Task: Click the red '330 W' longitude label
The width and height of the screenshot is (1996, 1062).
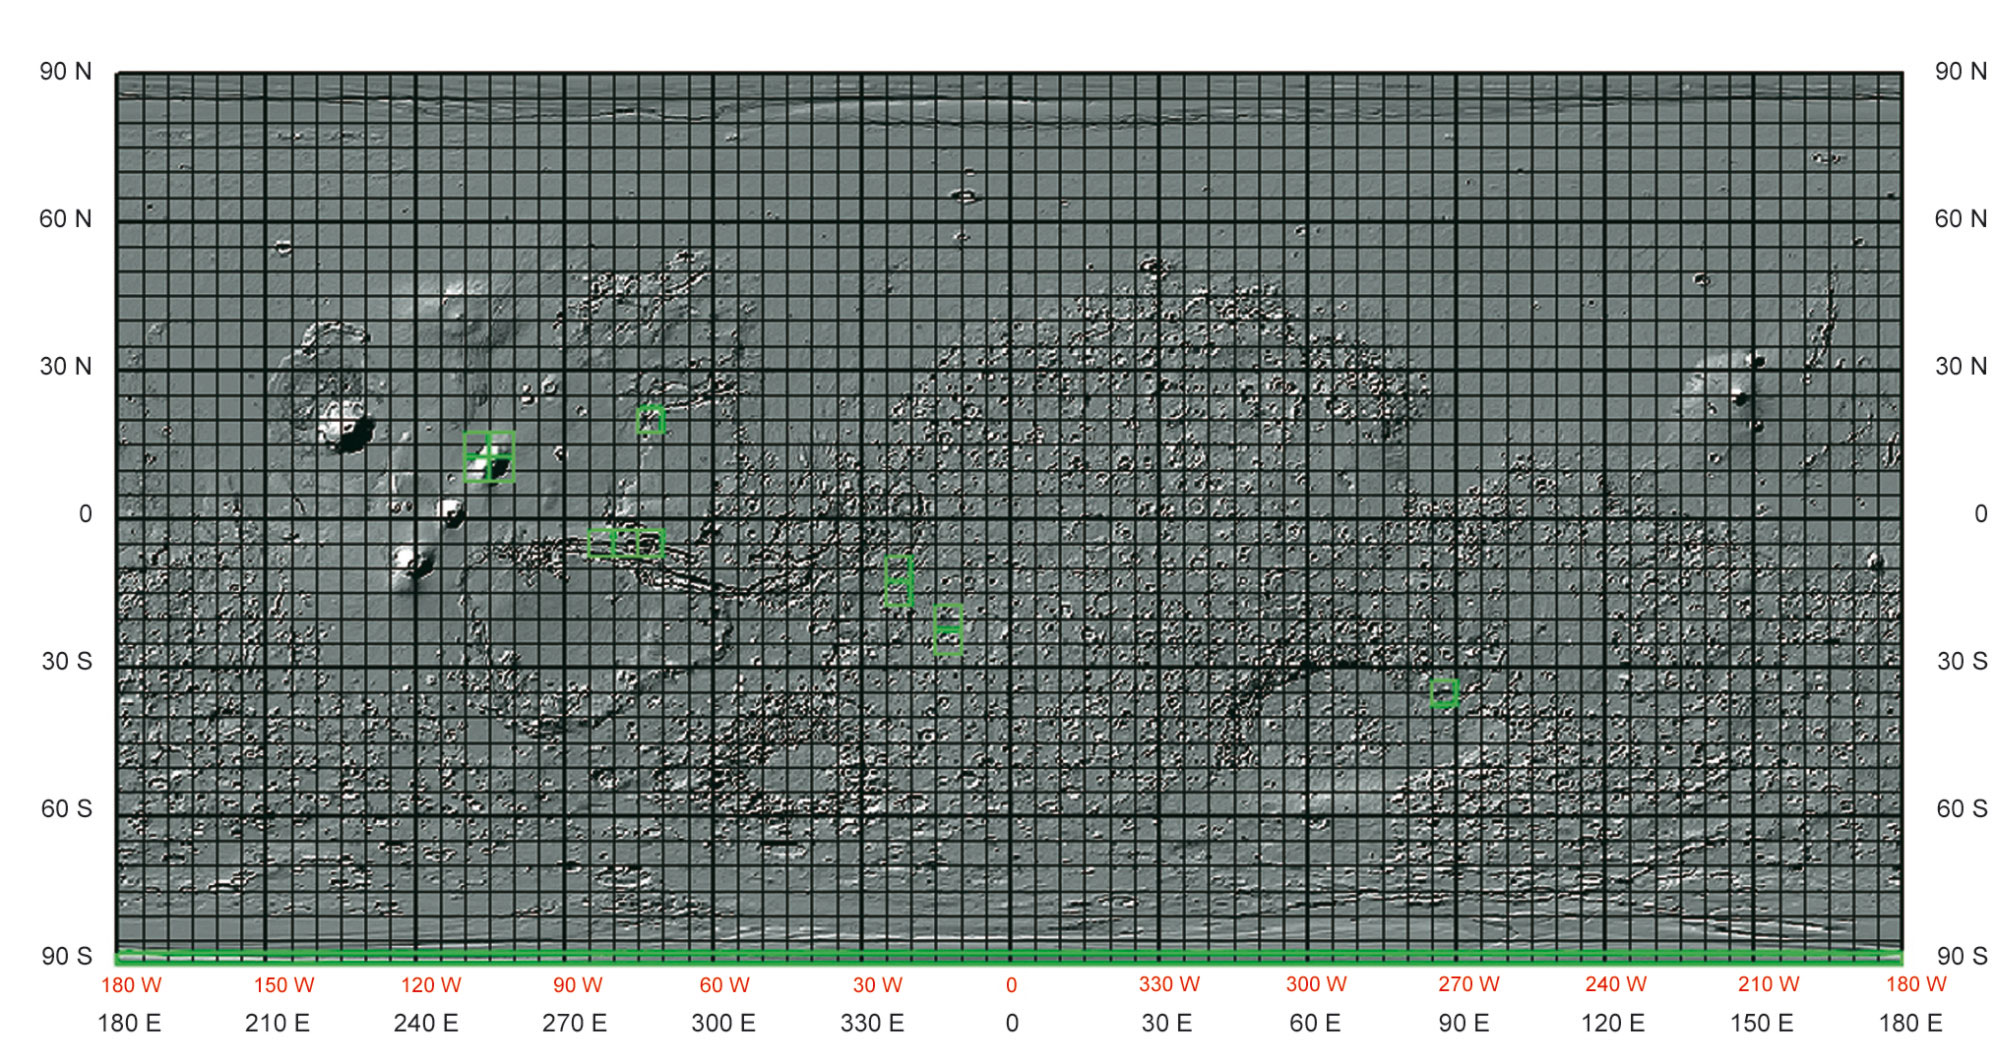Action: tap(1169, 985)
